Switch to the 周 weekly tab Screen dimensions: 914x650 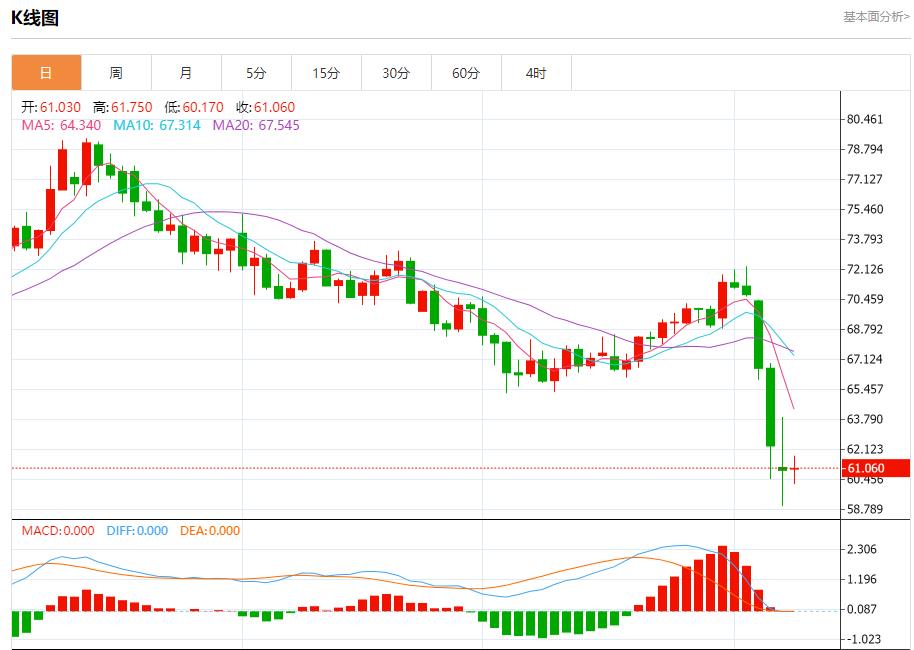116,73
